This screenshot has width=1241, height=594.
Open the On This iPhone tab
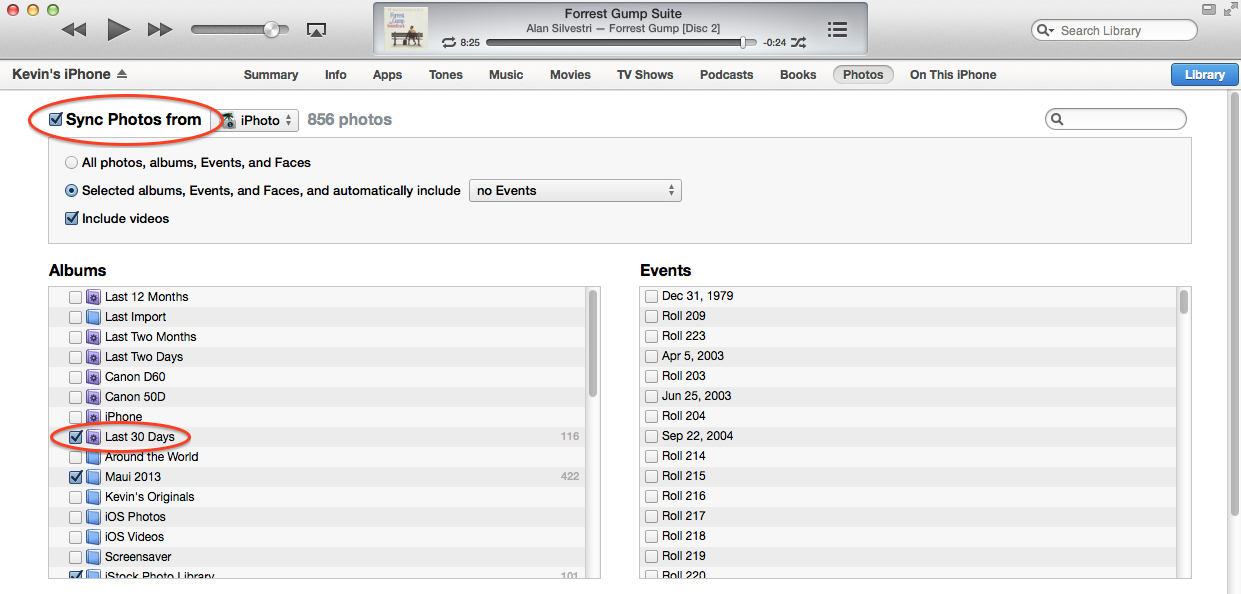coord(953,75)
